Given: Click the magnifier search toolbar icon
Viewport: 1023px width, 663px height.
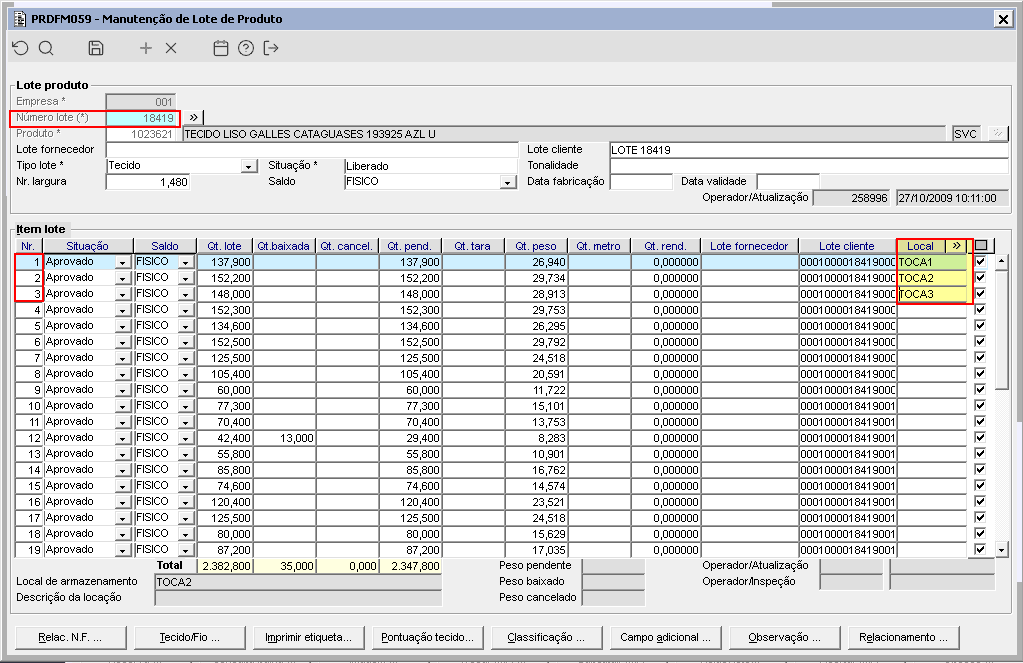Looking at the screenshot, I should [46, 48].
